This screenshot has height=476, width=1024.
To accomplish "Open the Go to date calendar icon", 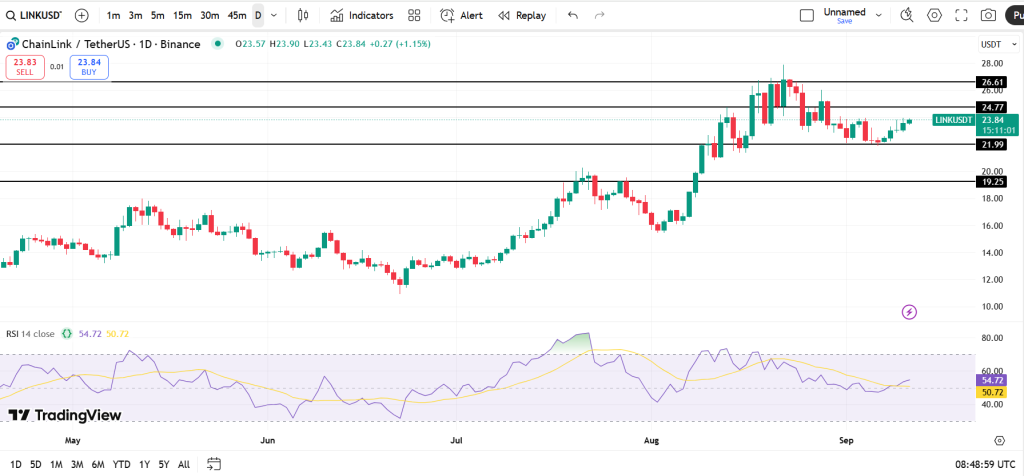I will click(x=214, y=465).
